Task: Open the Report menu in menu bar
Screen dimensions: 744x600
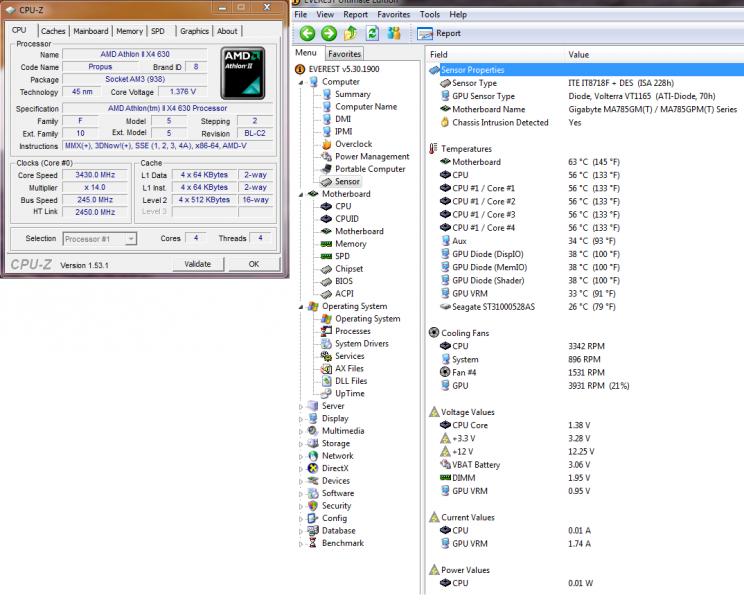Action: click(355, 15)
